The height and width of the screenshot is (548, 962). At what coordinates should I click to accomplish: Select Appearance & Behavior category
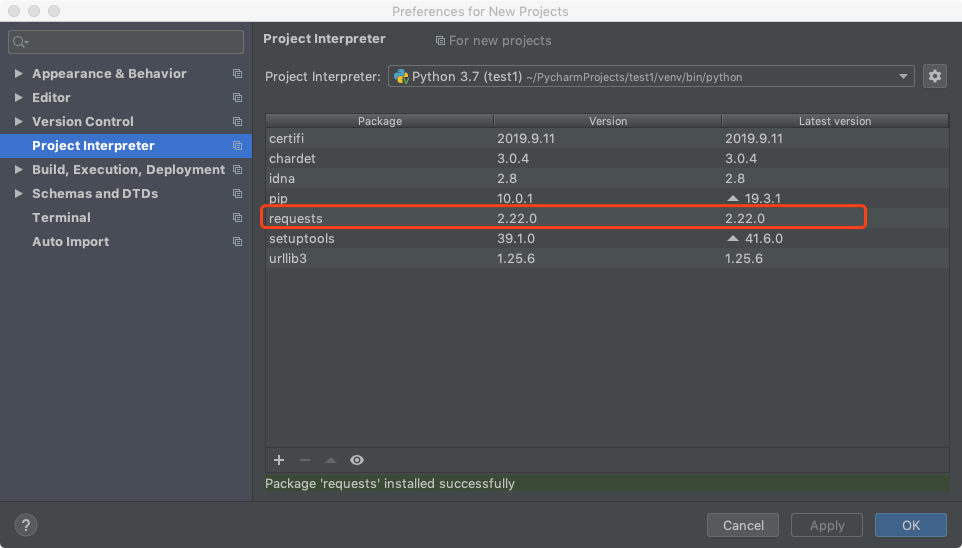(x=109, y=74)
